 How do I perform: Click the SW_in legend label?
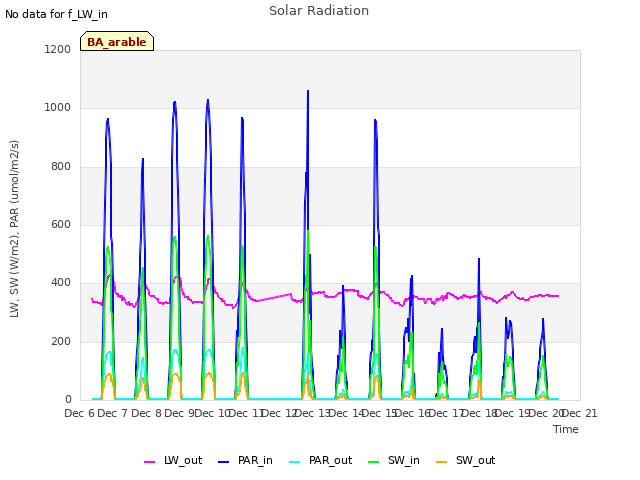[403, 460]
